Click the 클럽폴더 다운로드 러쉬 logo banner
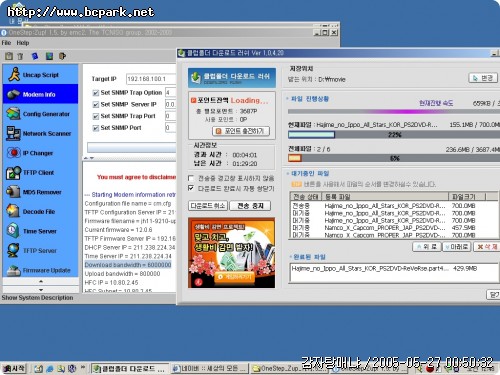The height and width of the screenshot is (375, 500). (232, 78)
